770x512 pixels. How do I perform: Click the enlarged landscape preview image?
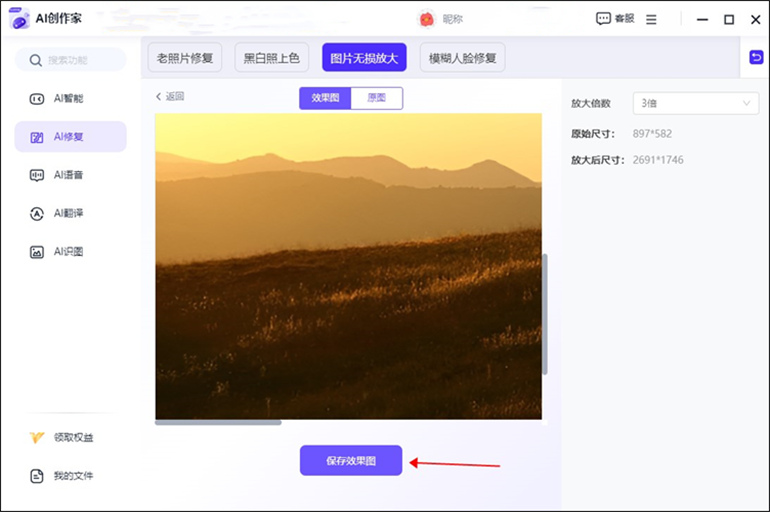(349, 266)
